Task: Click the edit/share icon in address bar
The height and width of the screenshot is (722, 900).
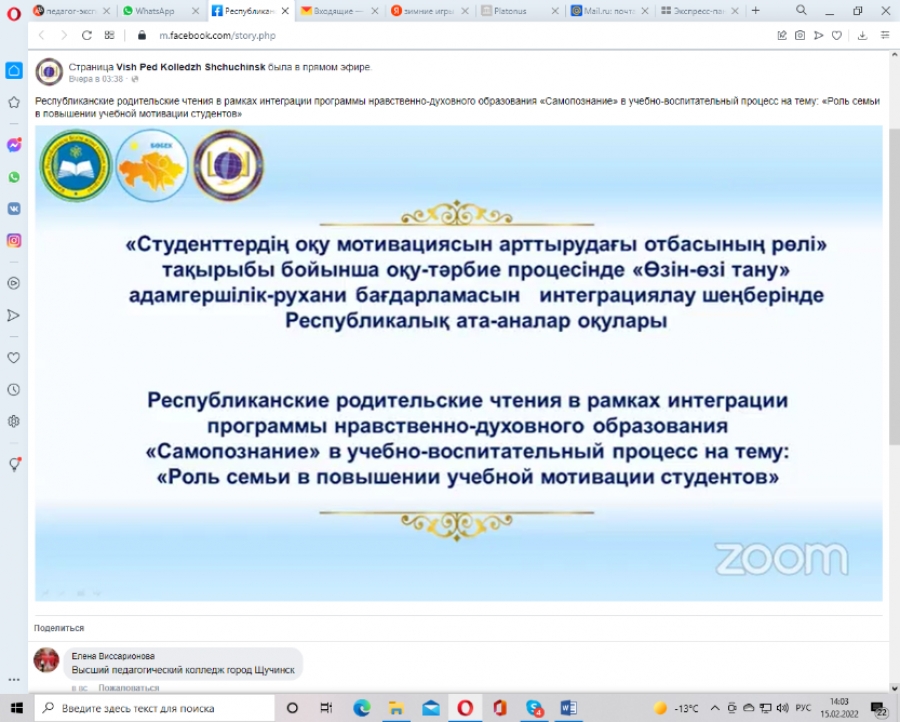Action: tap(782, 36)
